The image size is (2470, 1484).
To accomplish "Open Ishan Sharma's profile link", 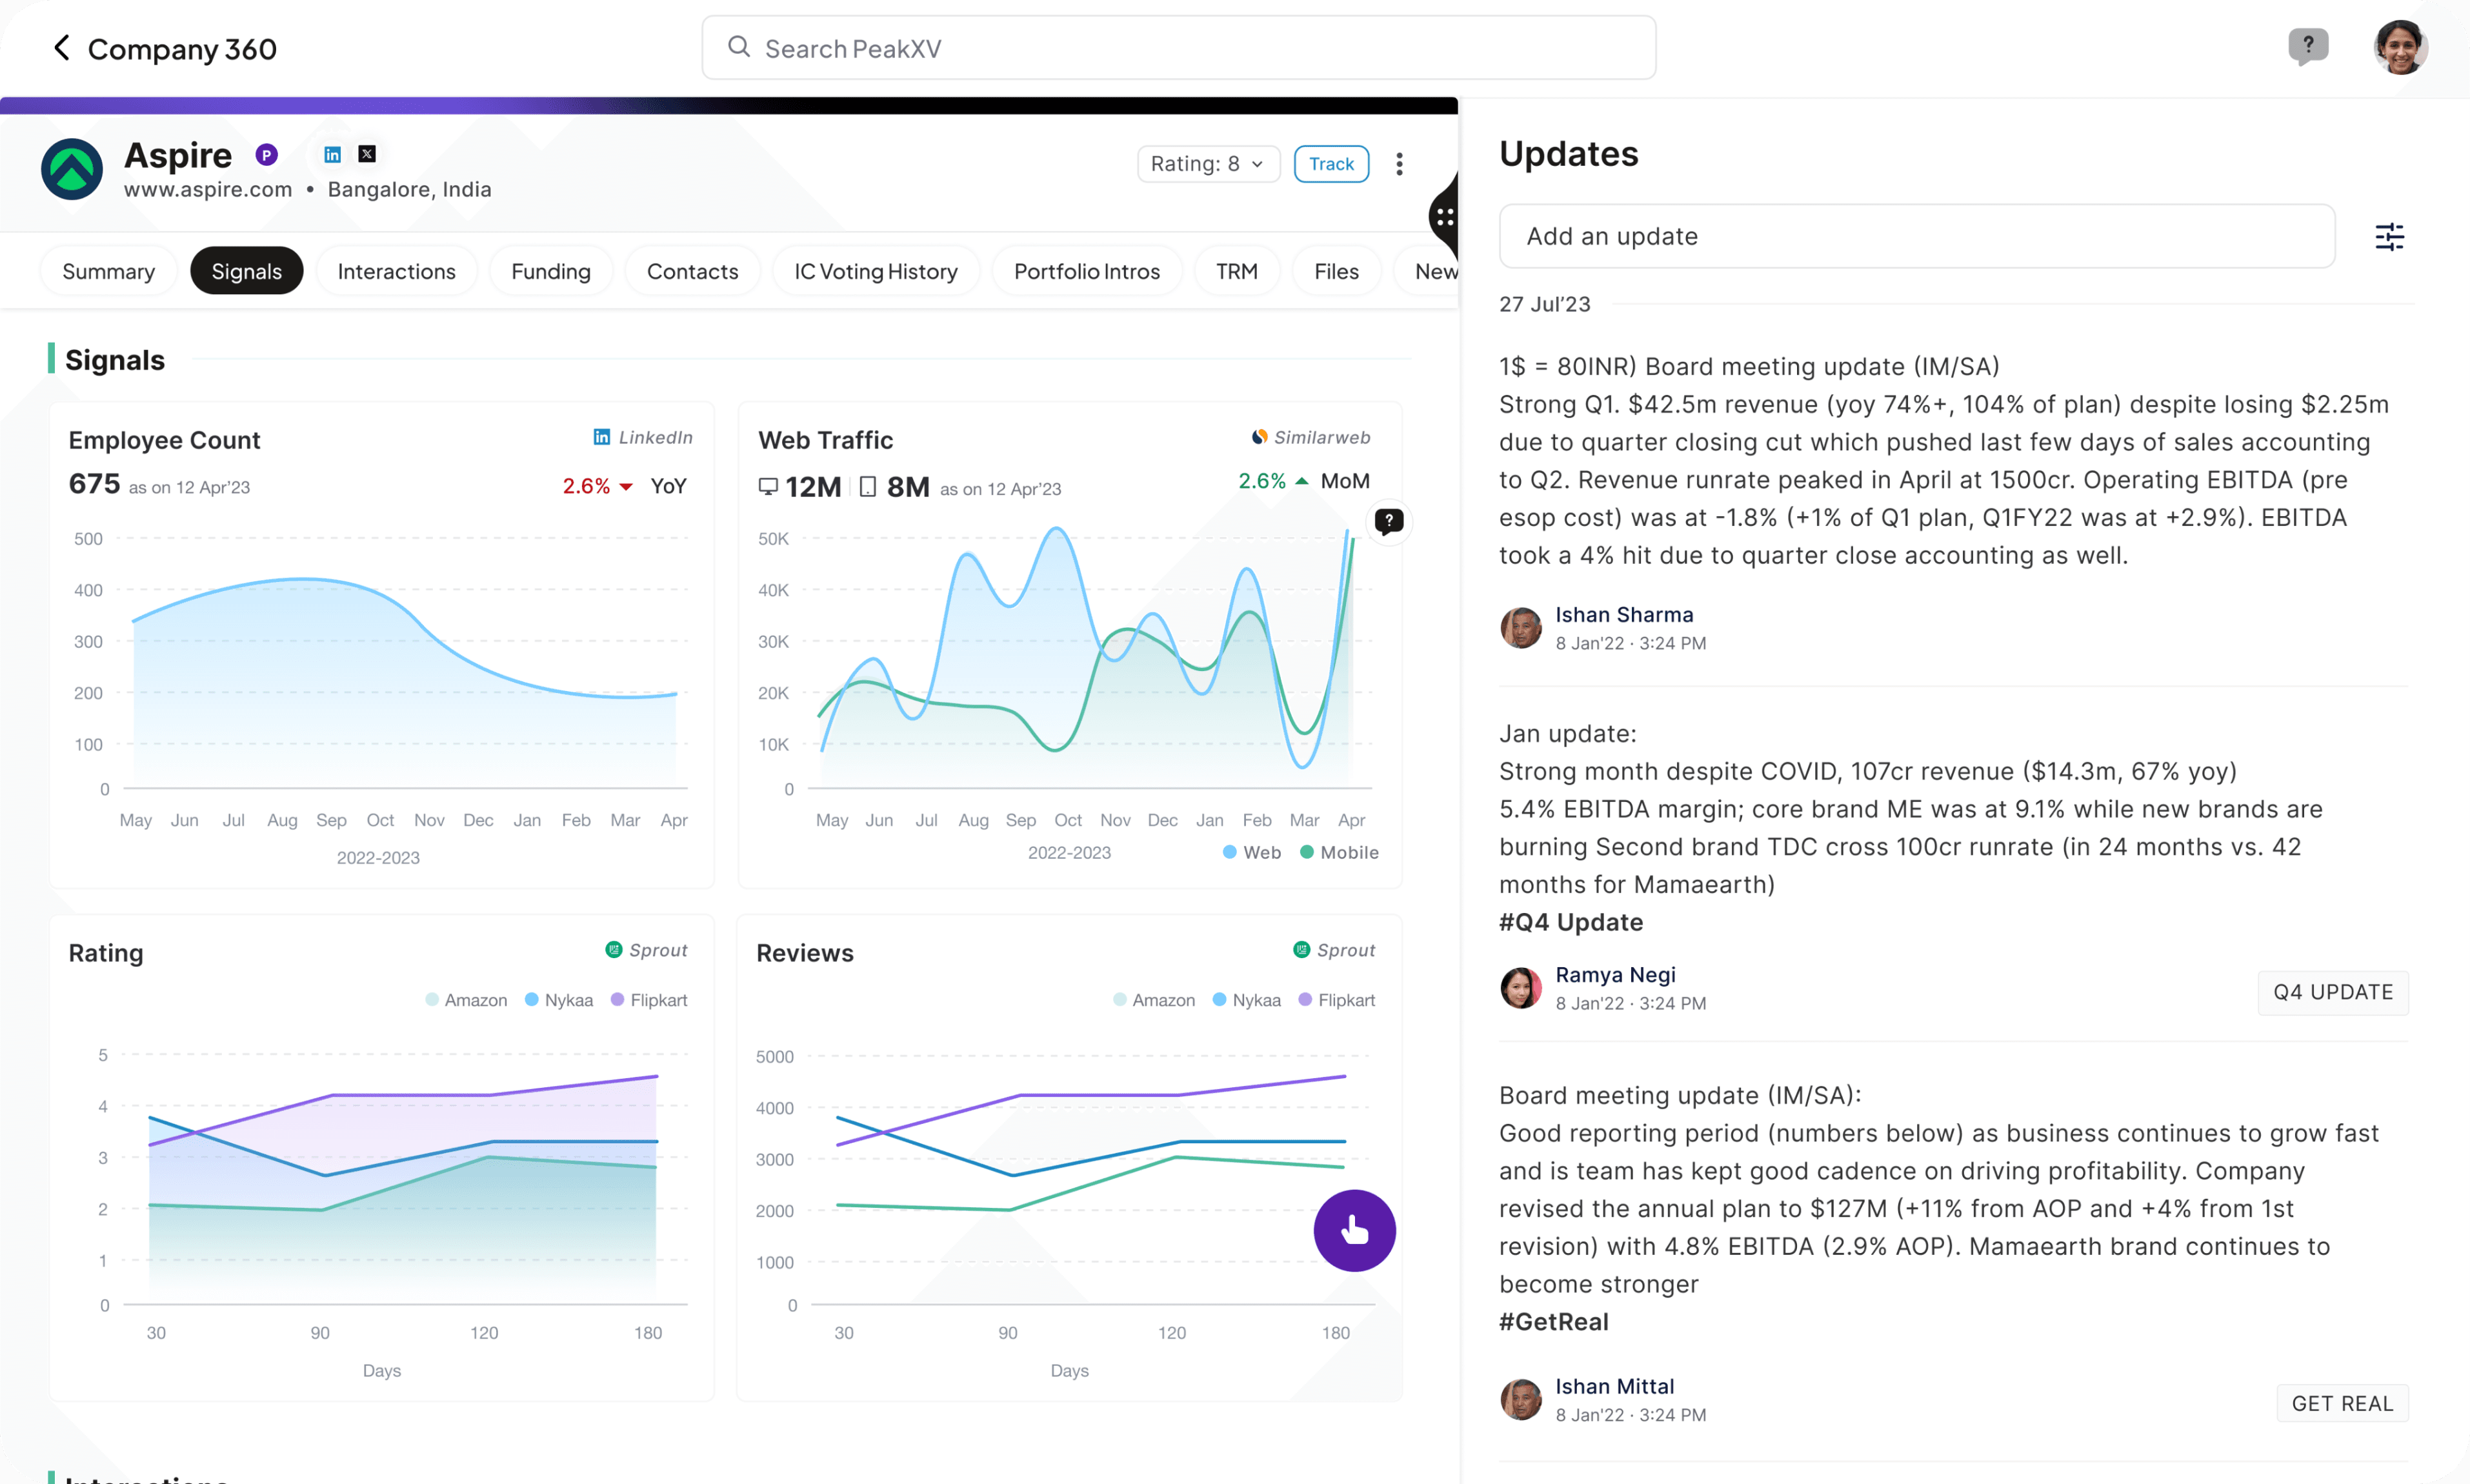I will tap(1624, 615).
